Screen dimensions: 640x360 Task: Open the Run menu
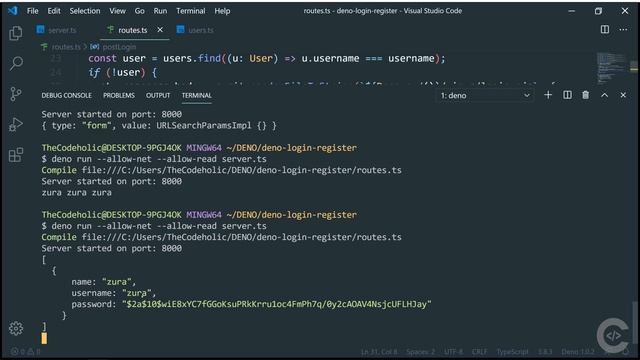click(160, 11)
